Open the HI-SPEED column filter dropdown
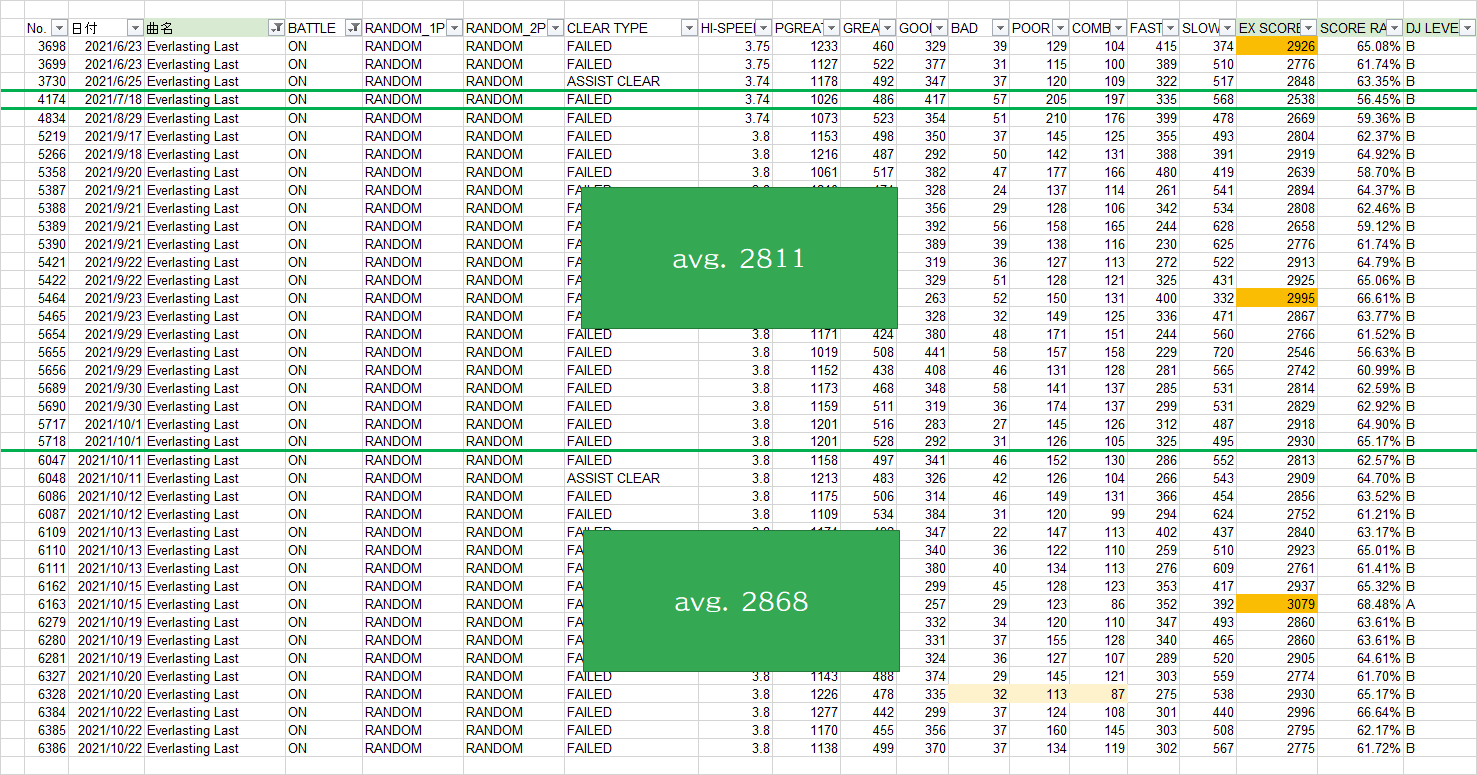Image resolution: width=1477 pixels, height=775 pixels. click(763, 28)
